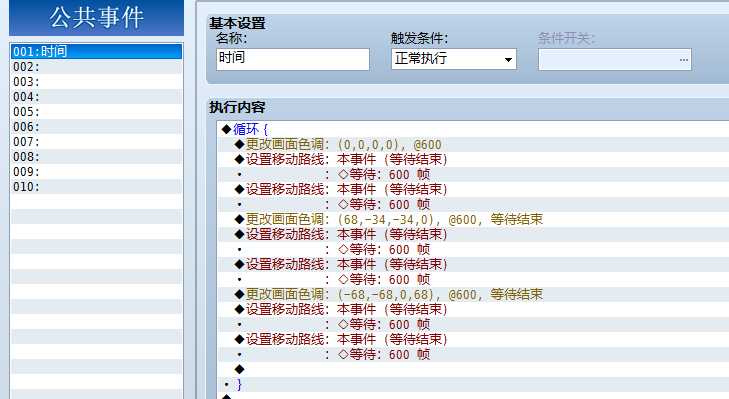Select 更改画面色调 (68,-34,-34,0) command
Viewport: 729px width, 399px height.
pos(473,219)
